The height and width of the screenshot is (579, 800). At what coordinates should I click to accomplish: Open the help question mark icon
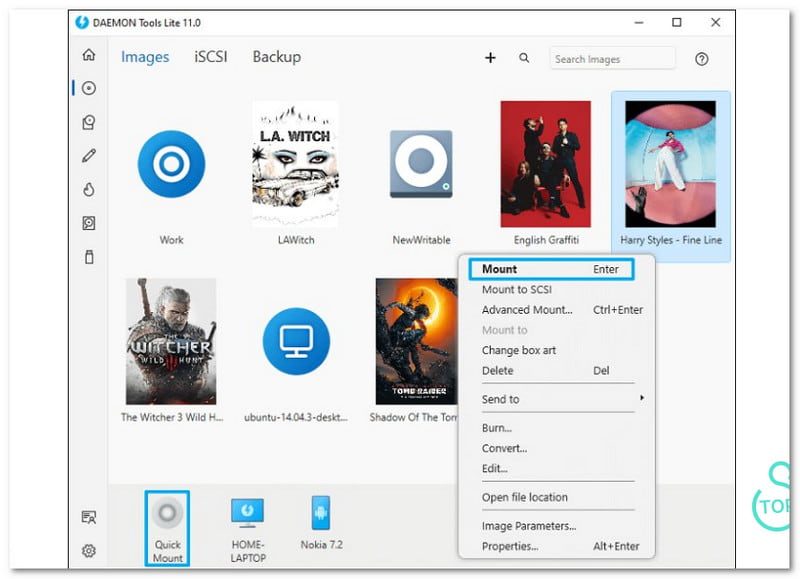(701, 59)
